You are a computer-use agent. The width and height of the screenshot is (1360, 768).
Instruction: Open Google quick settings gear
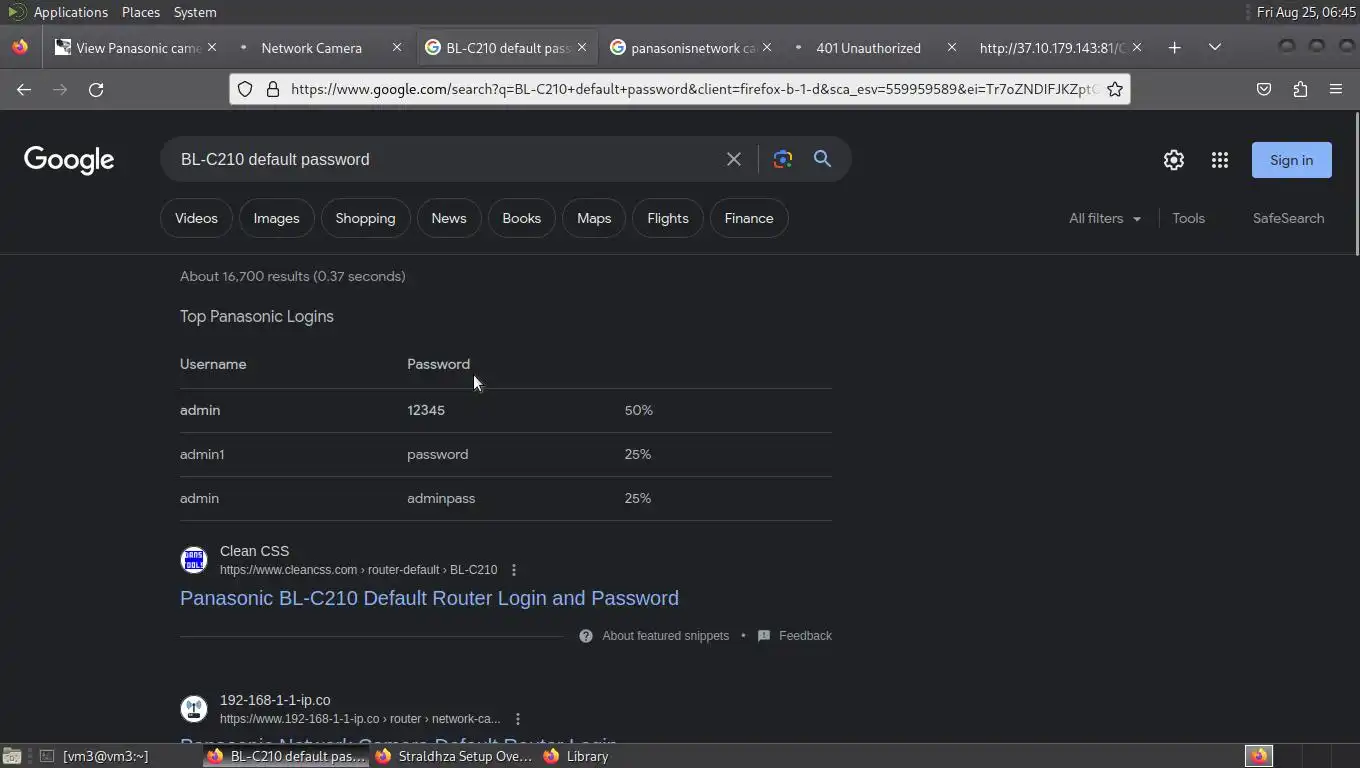pyautogui.click(x=1173, y=160)
